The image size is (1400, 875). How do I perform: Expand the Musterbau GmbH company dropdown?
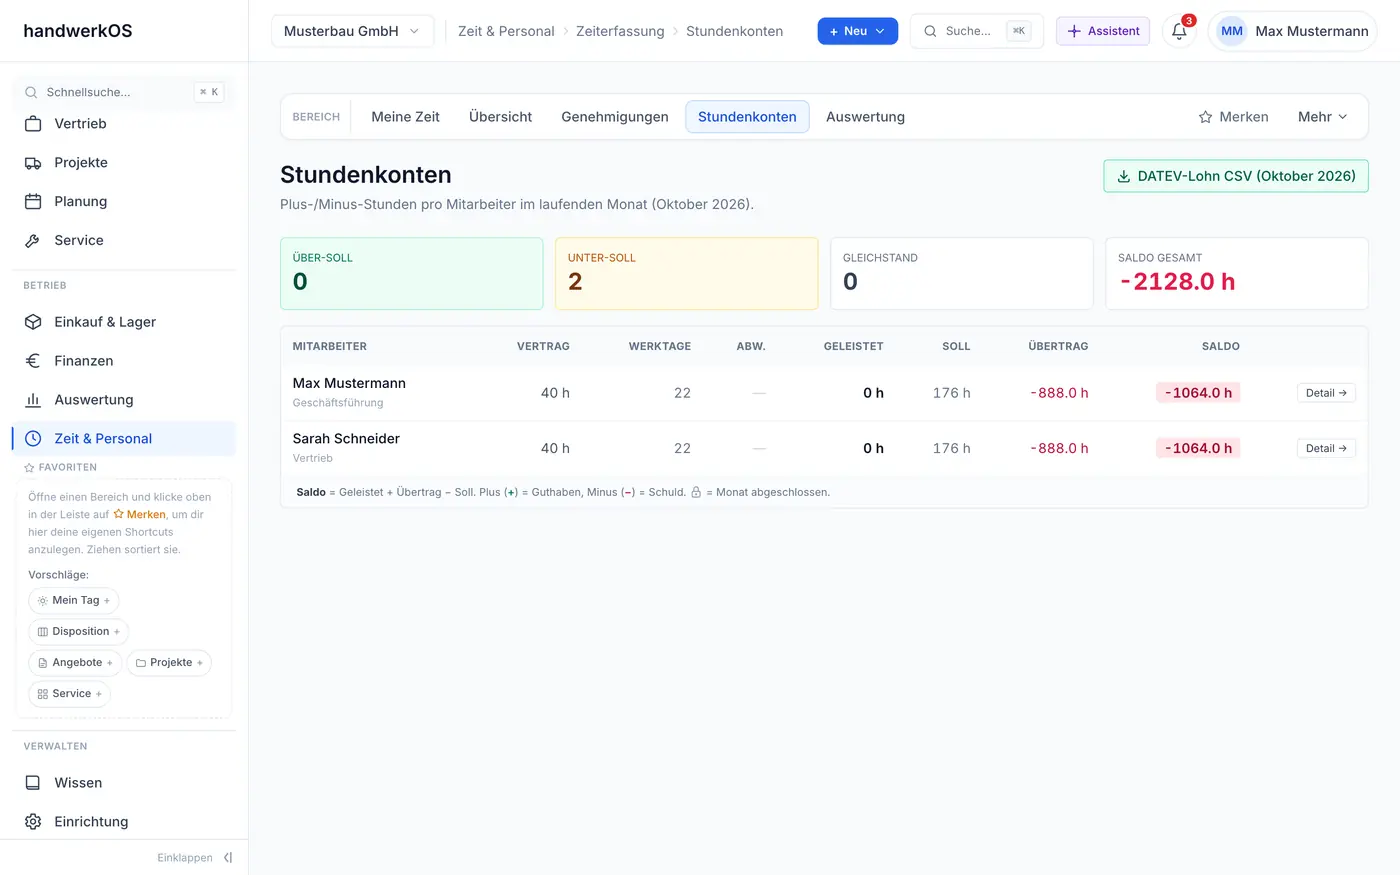353,31
